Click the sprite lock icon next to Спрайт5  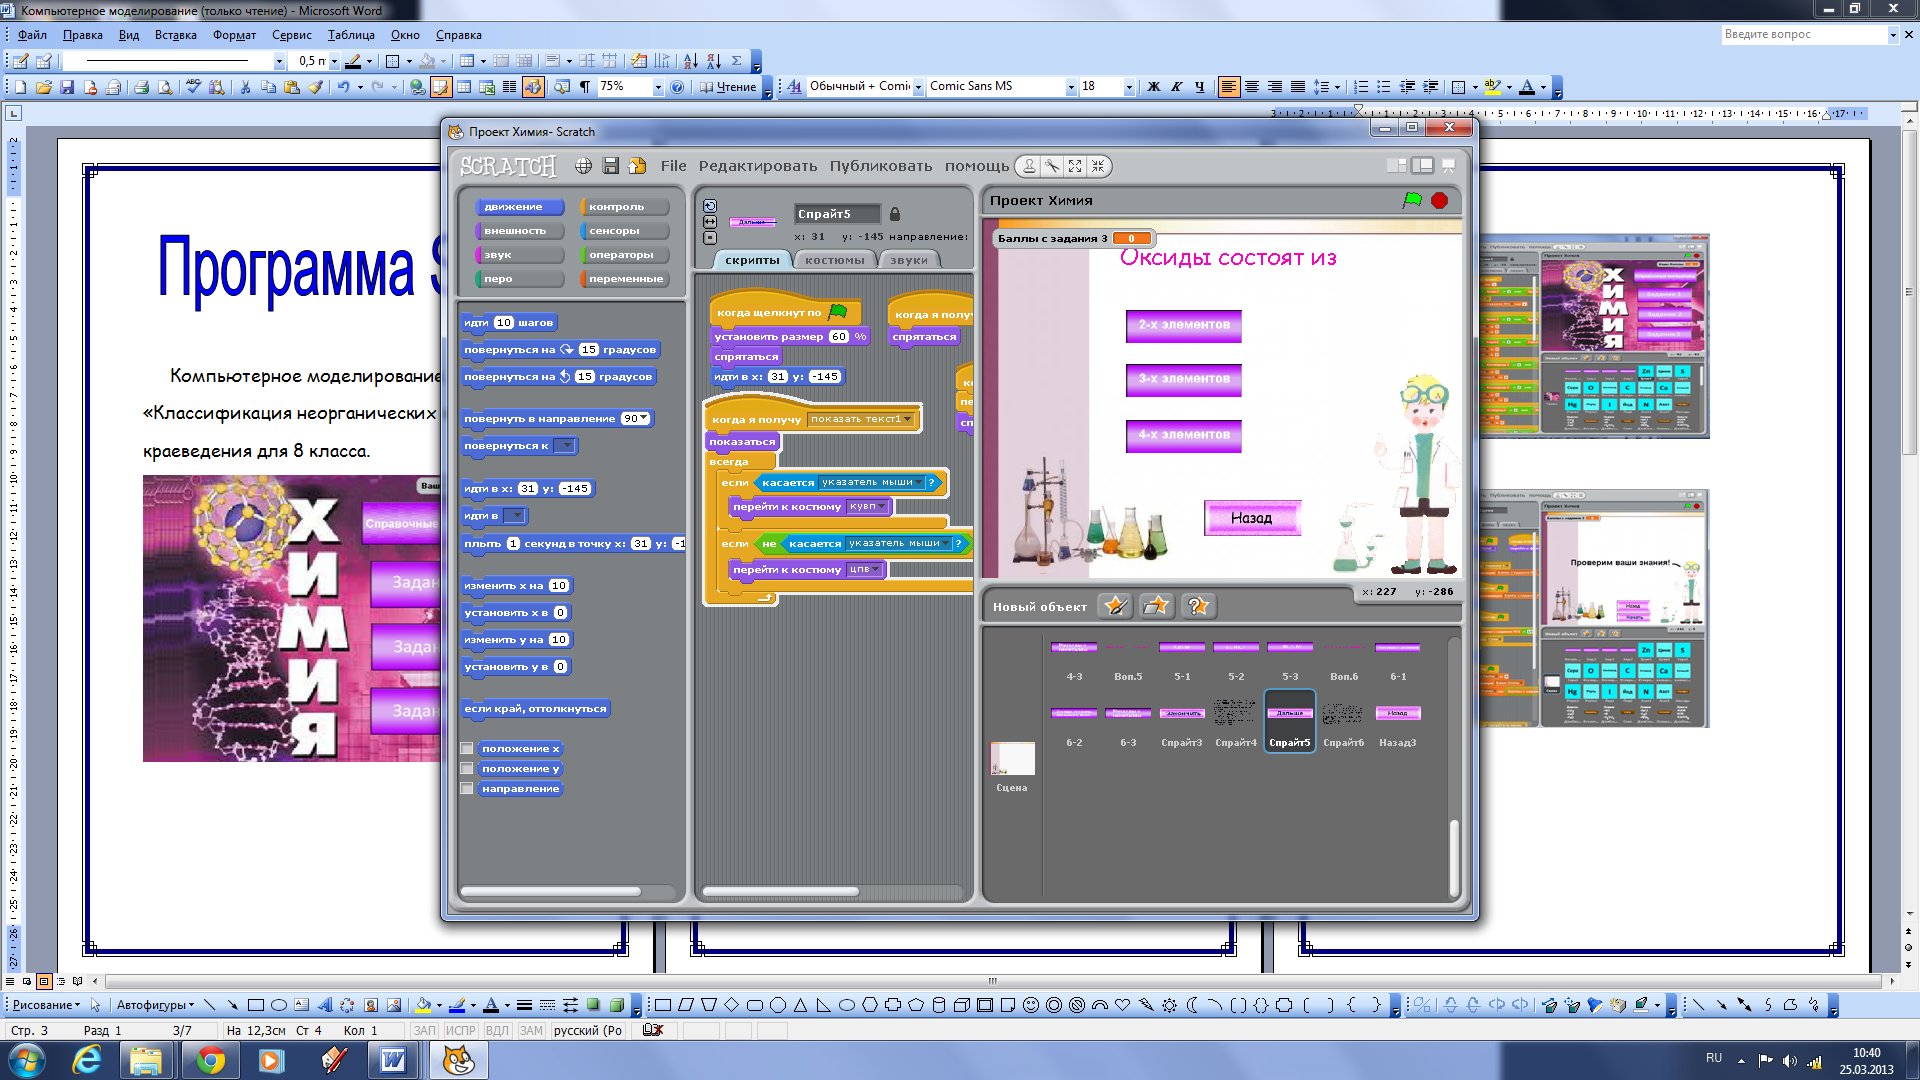click(x=895, y=214)
